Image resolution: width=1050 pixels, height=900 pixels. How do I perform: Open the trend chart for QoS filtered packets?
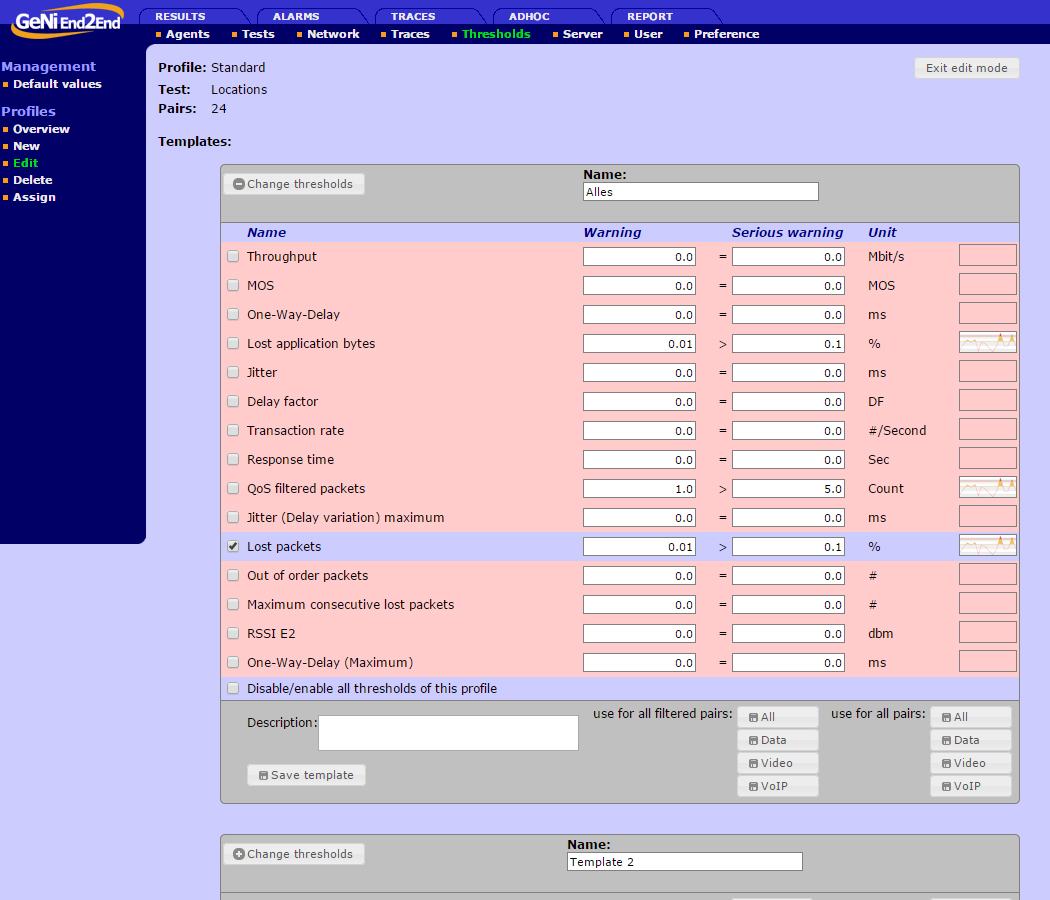click(x=988, y=488)
